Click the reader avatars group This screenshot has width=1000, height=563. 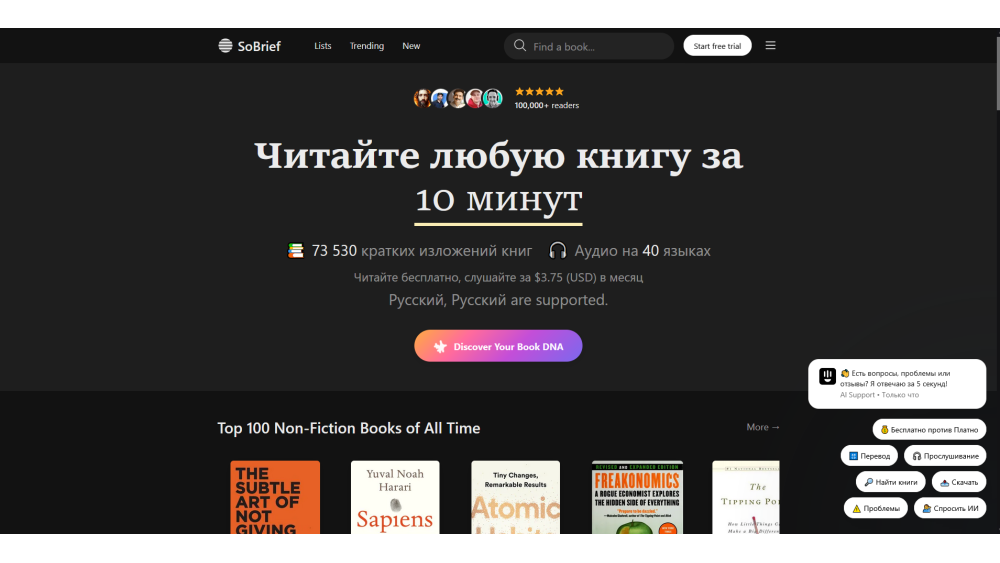pos(457,98)
